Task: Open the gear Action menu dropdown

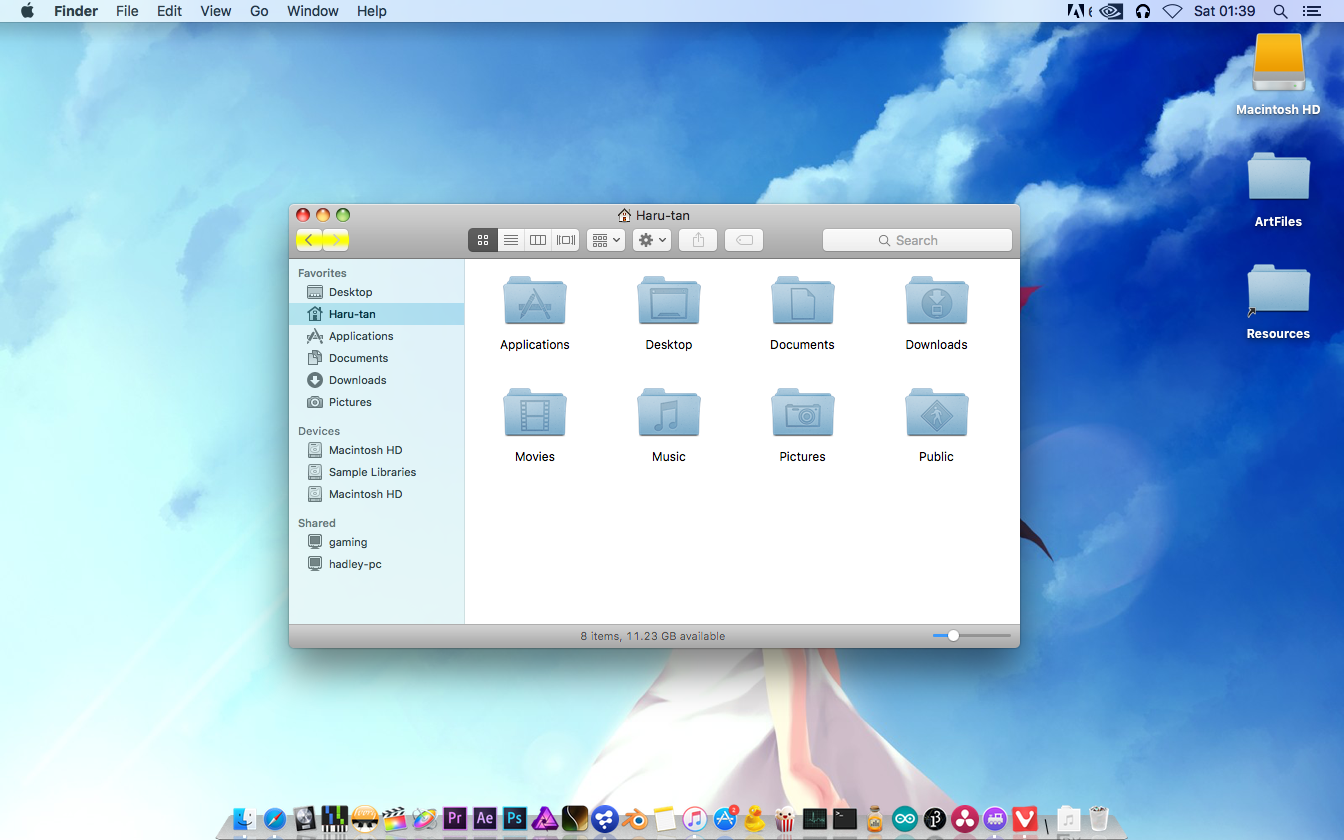Action: [x=651, y=240]
